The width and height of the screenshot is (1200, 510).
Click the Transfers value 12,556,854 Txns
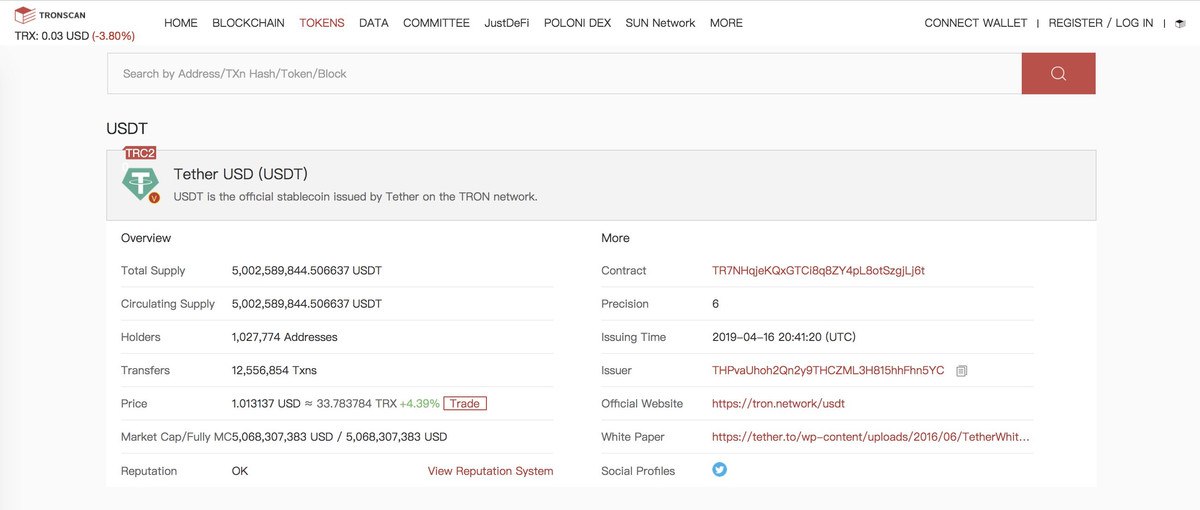tap(274, 370)
